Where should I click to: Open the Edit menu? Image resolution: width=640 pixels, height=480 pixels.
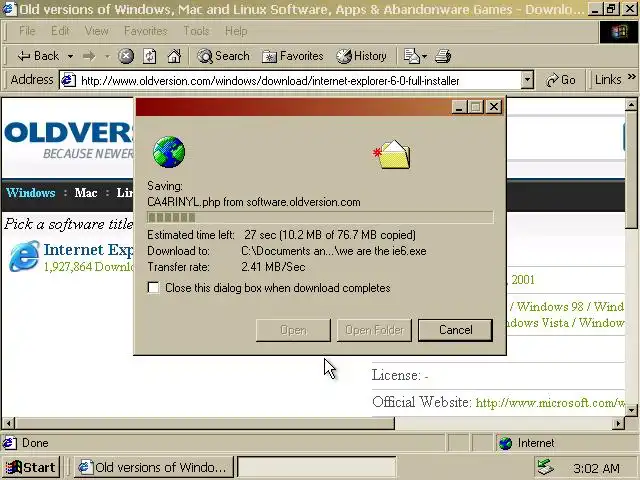pyautogui.click(x=60, y=31)
